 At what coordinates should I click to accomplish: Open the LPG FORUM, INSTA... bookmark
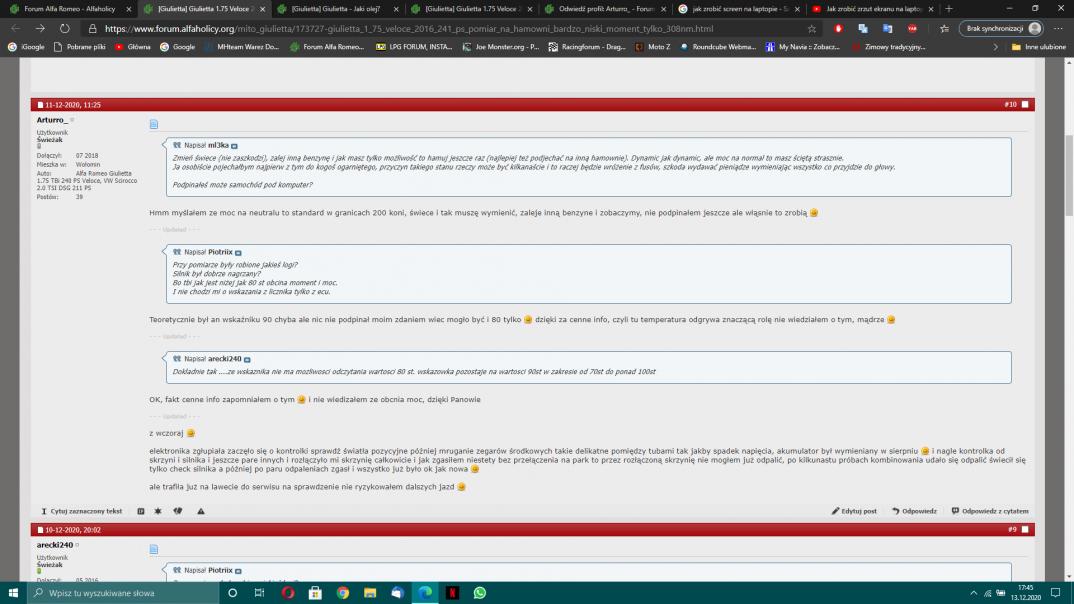click(414, 47)
